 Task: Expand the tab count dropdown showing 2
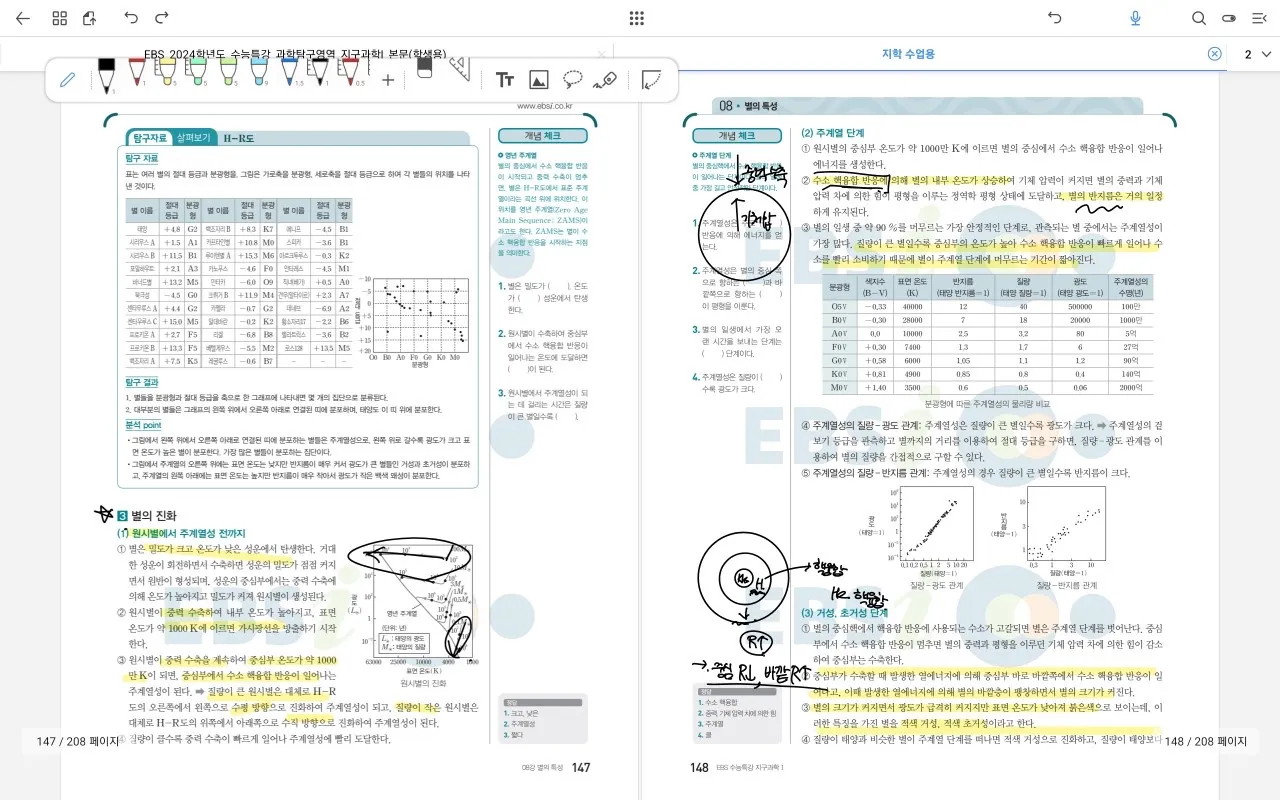pos(1257,54)
